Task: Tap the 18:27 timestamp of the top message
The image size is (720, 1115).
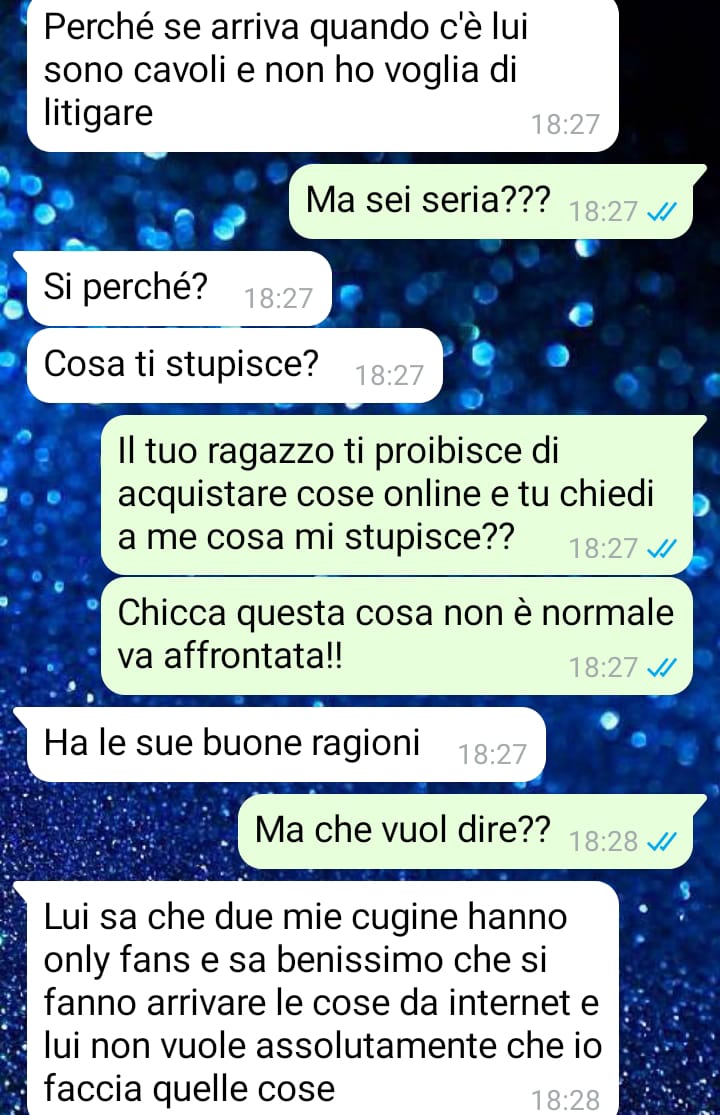Action: [x=566, y=124]
